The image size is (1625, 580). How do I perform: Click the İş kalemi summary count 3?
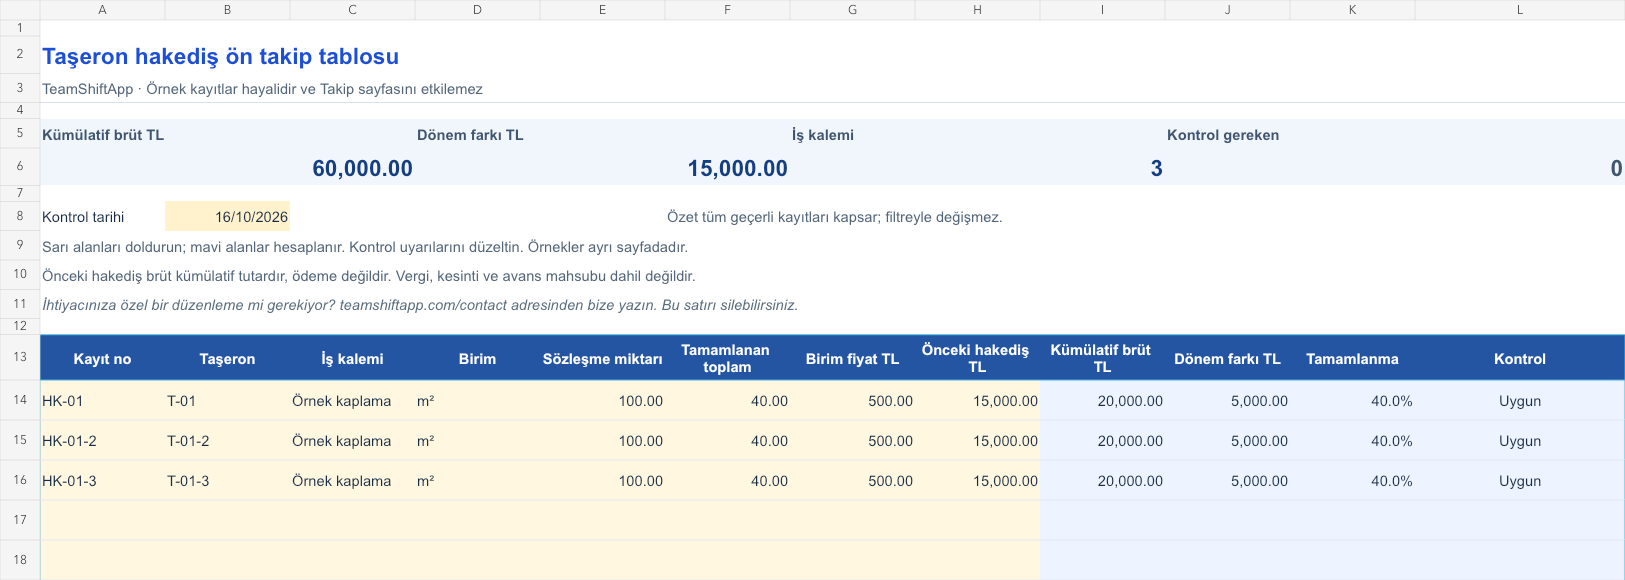point(1157,168)
